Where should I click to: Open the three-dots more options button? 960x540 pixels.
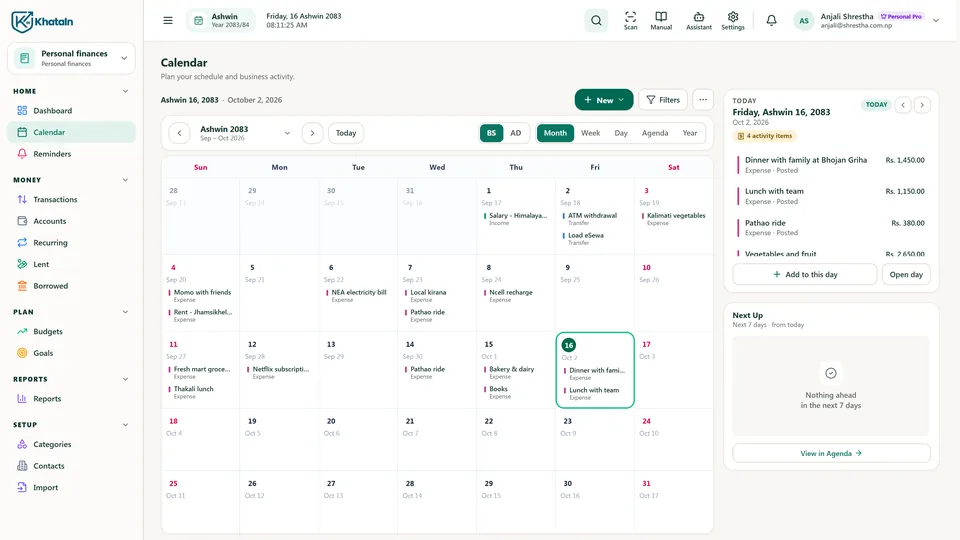(x=703, y=100)
